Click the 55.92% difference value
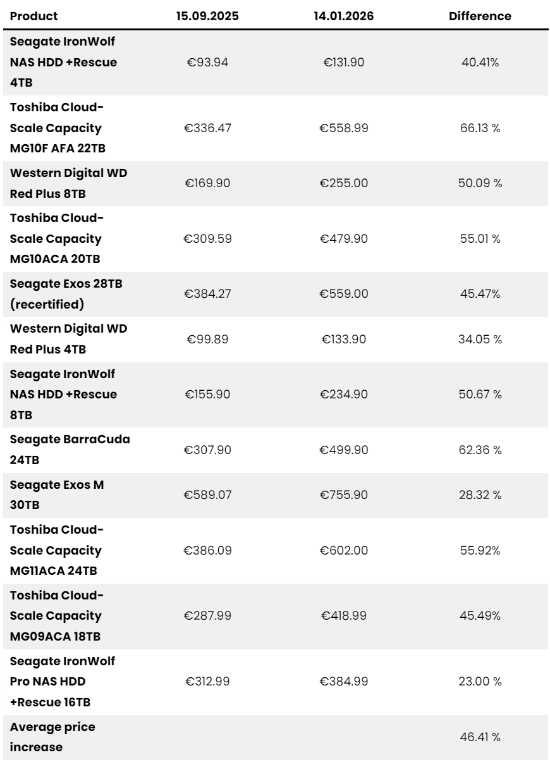This screenshot has height=762, width=550. (x=480, y=551)
